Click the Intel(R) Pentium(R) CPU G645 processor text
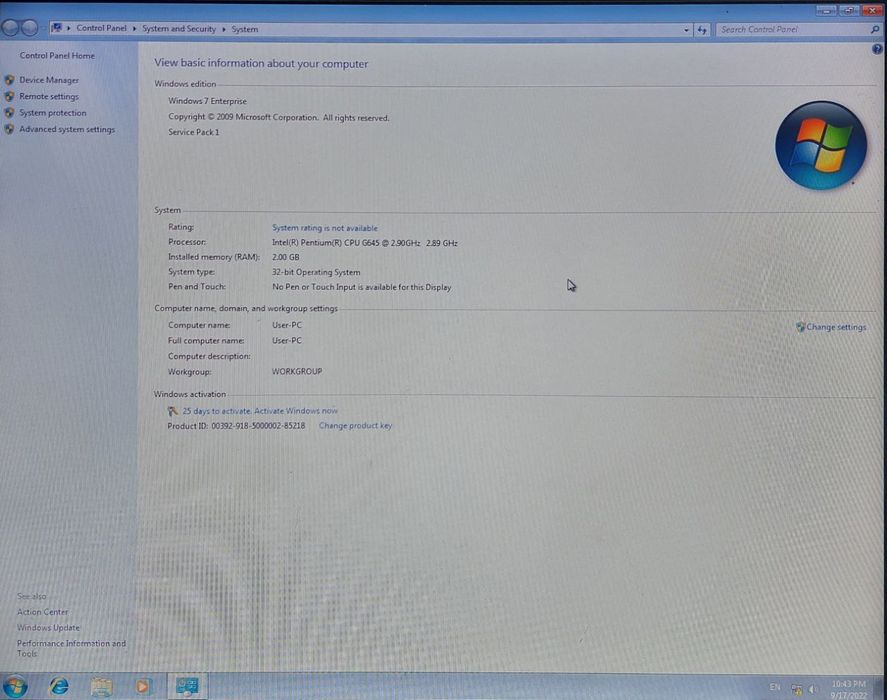 [x=365, y=242]
